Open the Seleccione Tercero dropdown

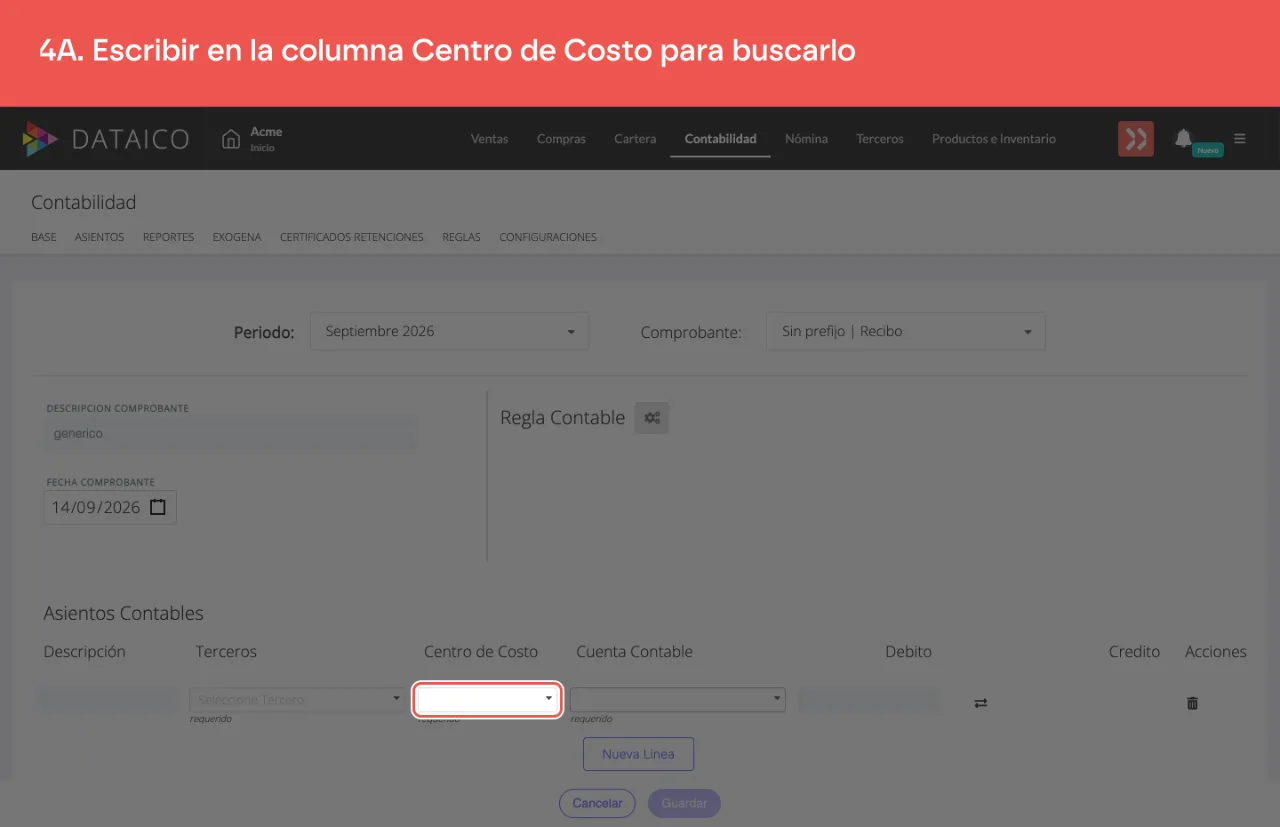pyautogui.click(x=297, y=700)
